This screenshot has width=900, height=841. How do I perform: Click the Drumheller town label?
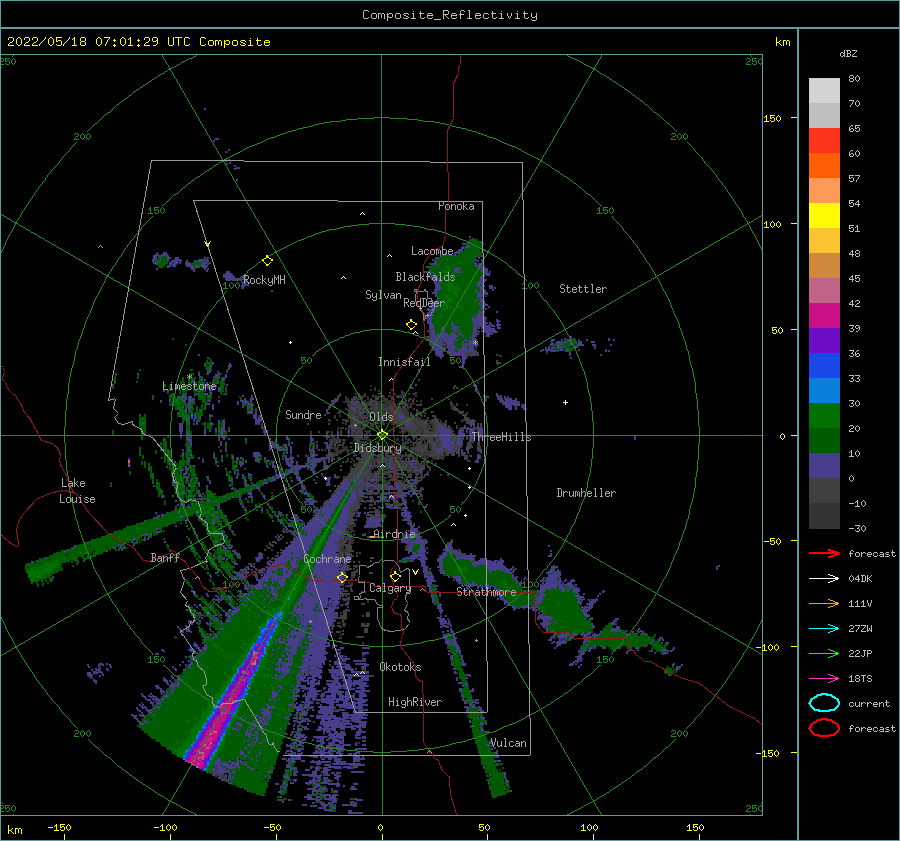pyautogui.click(x=586, y=493)
